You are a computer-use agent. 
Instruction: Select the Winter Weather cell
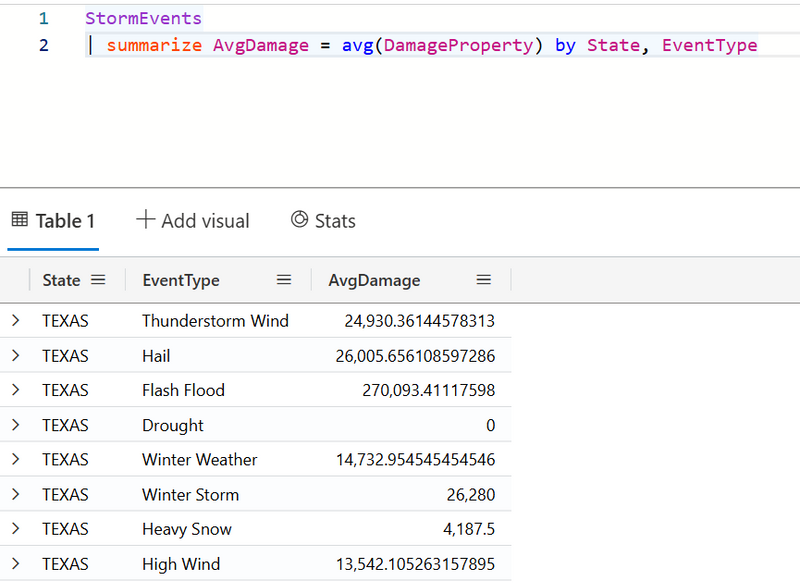(199, 460)
